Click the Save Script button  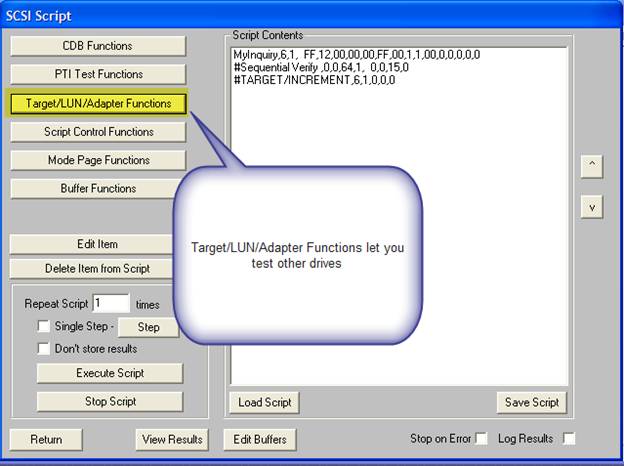click(531, 402)
